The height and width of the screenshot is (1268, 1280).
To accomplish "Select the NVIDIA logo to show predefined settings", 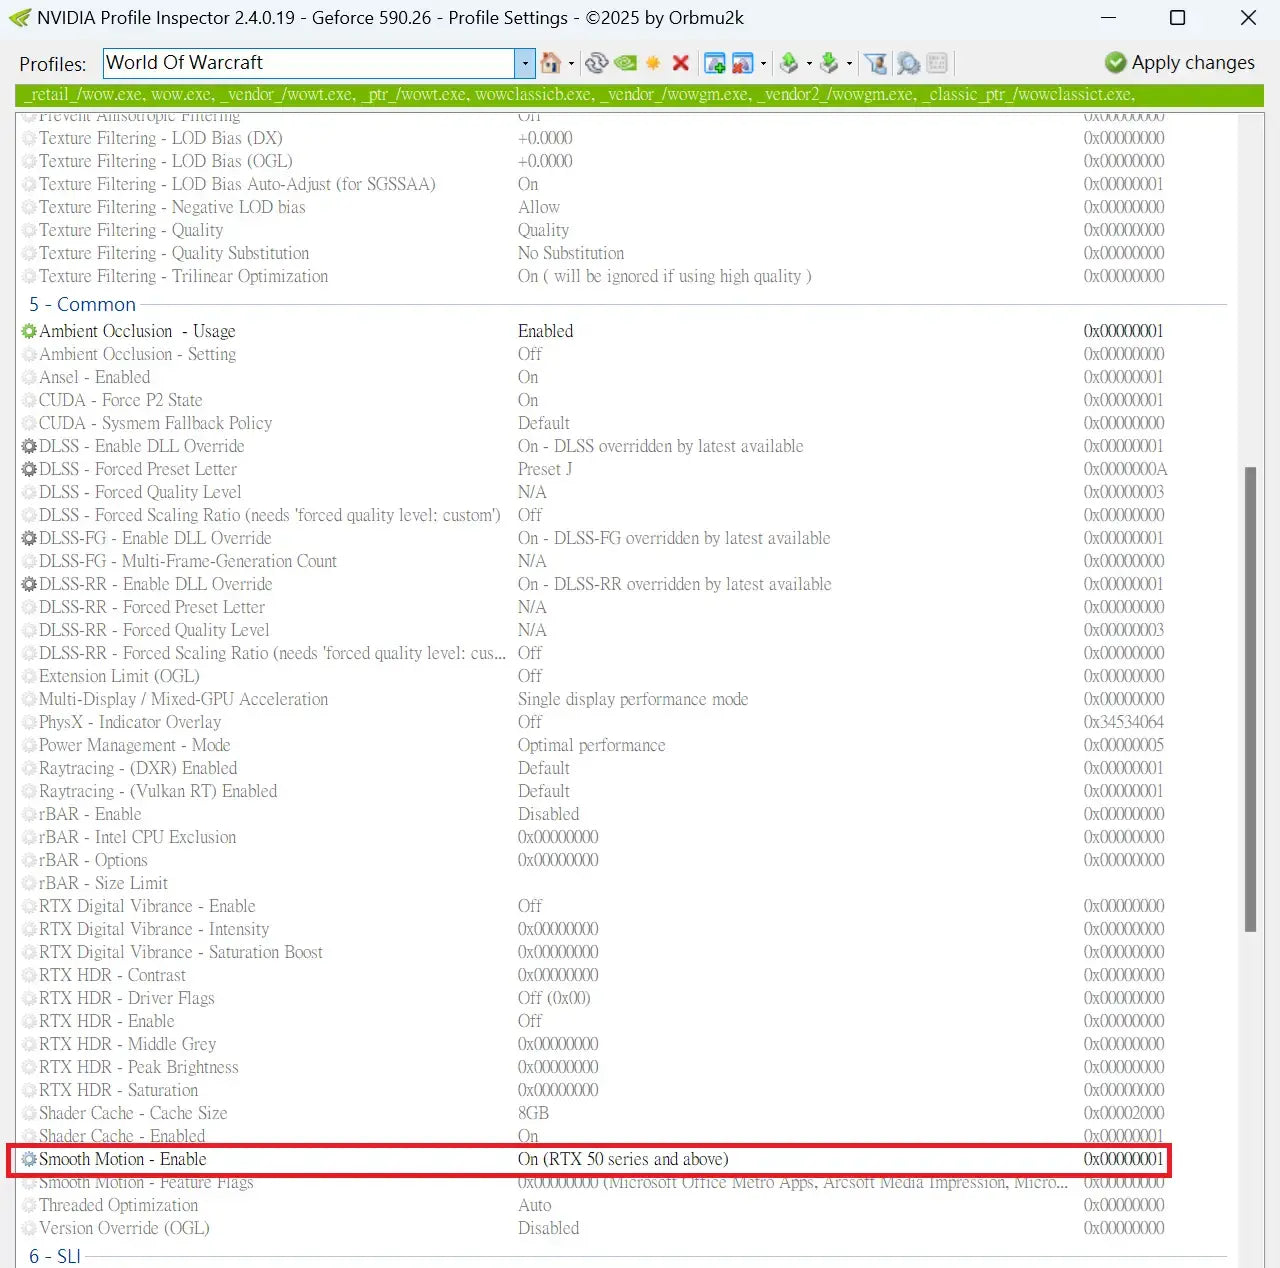I will [625, 62].
